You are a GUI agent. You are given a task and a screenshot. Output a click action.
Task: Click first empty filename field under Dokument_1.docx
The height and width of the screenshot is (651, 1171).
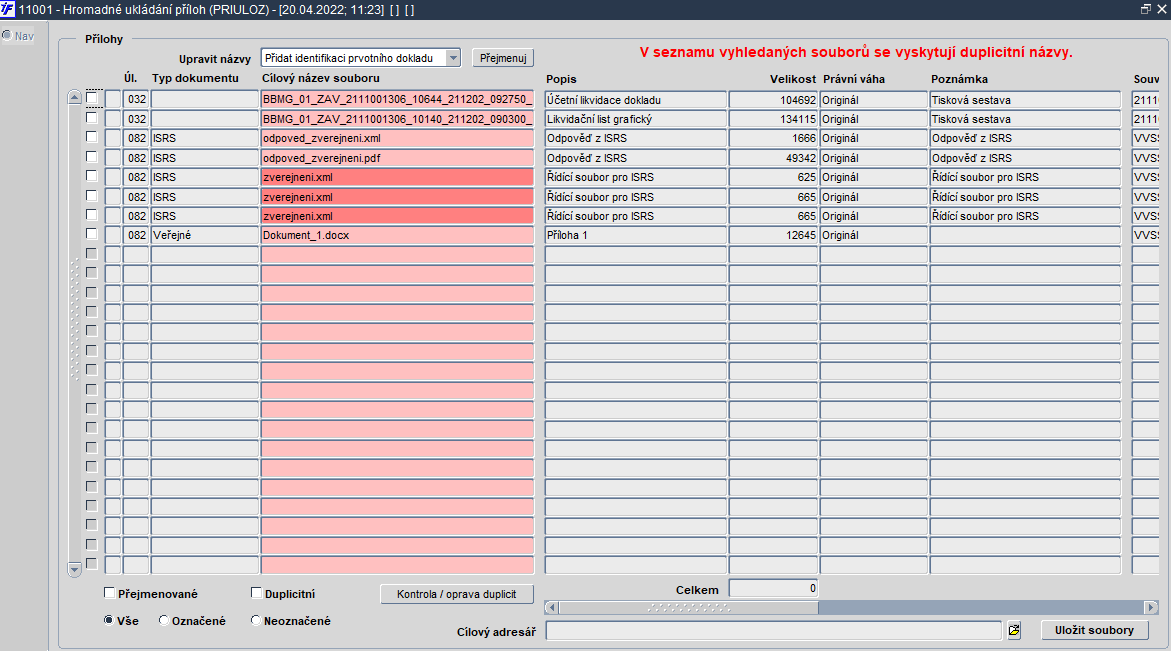click(397, 254)
